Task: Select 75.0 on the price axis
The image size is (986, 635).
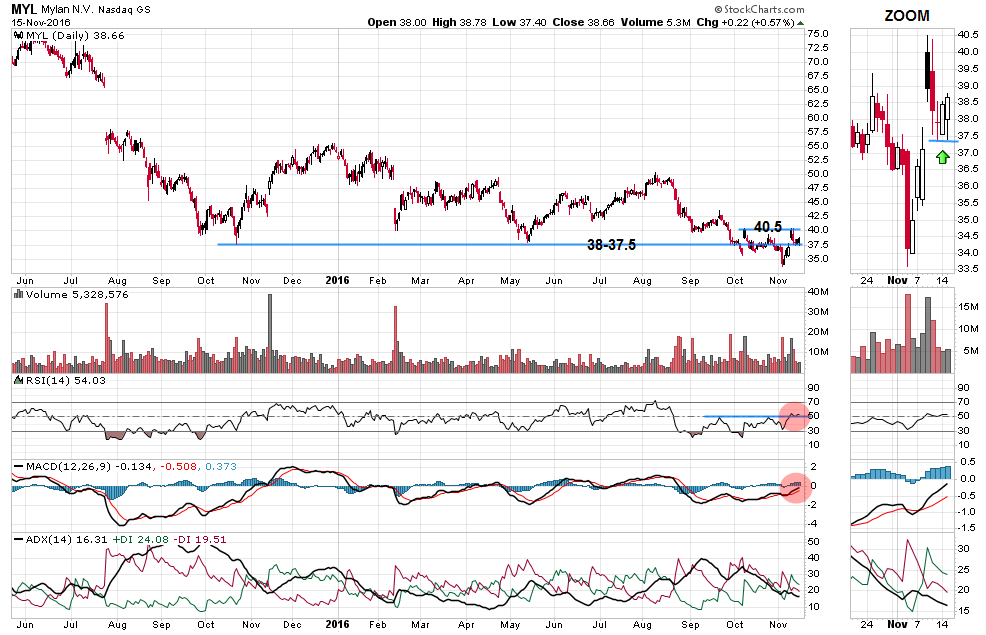Action: coord(817,34)
